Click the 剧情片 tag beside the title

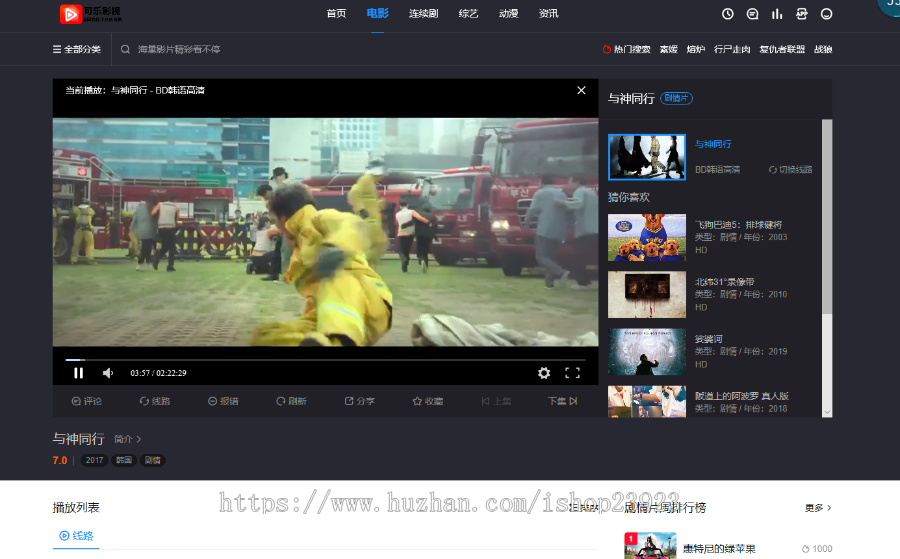(x=676, y=98)
